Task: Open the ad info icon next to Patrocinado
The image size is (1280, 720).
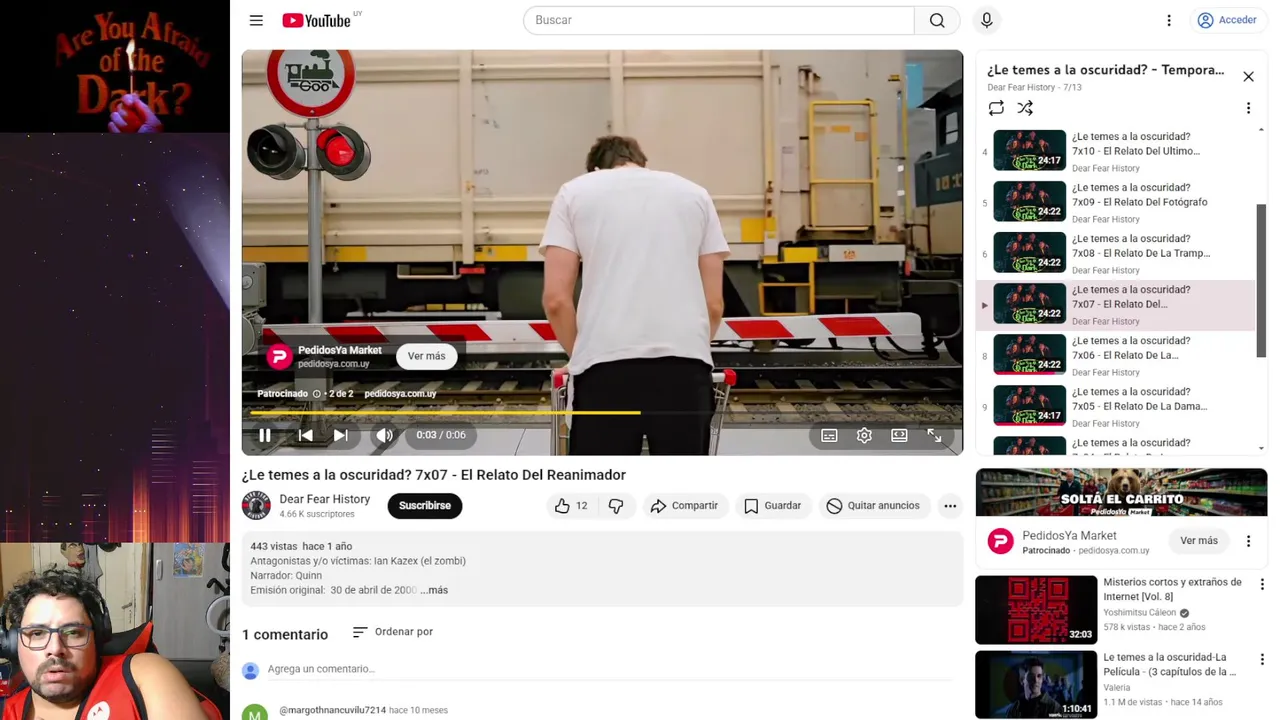Action: tap(316, 394)
